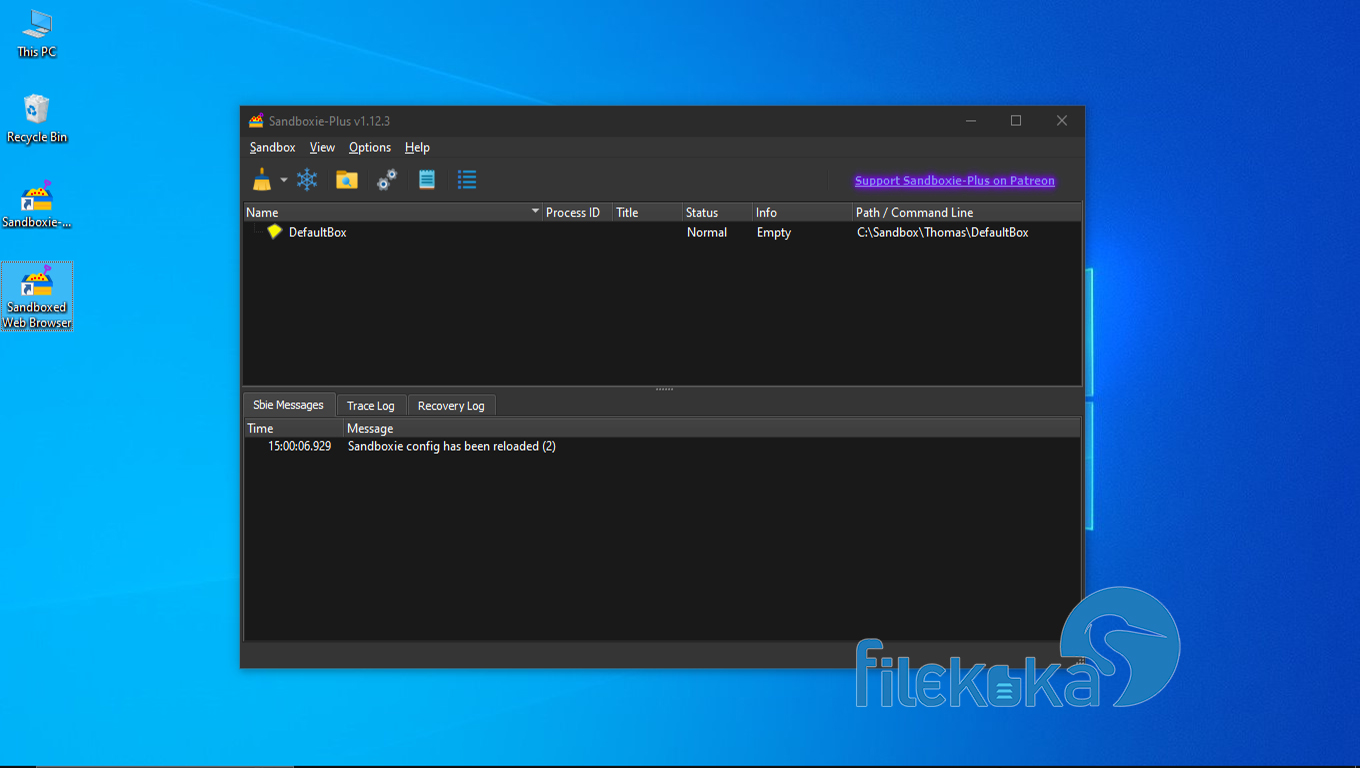Click the Time column header in log
The height and width of the screenshot is (768, 1360).
pos(294,428)
